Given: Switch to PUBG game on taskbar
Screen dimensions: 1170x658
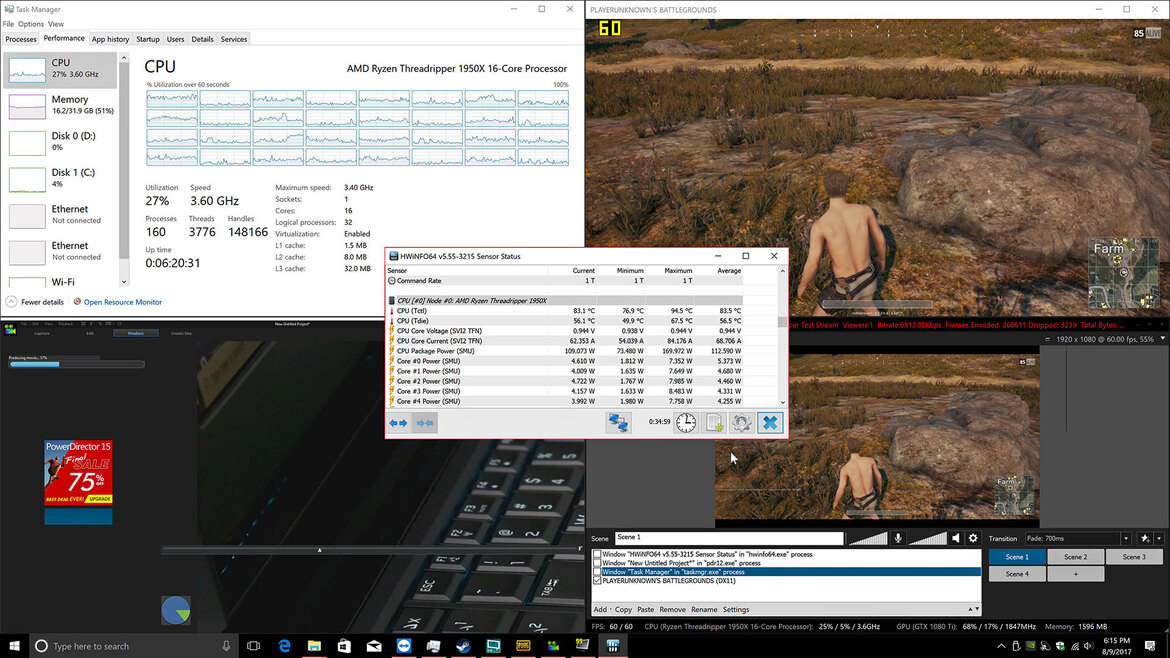Looking at the screenshot, I should tap(523, 646).
